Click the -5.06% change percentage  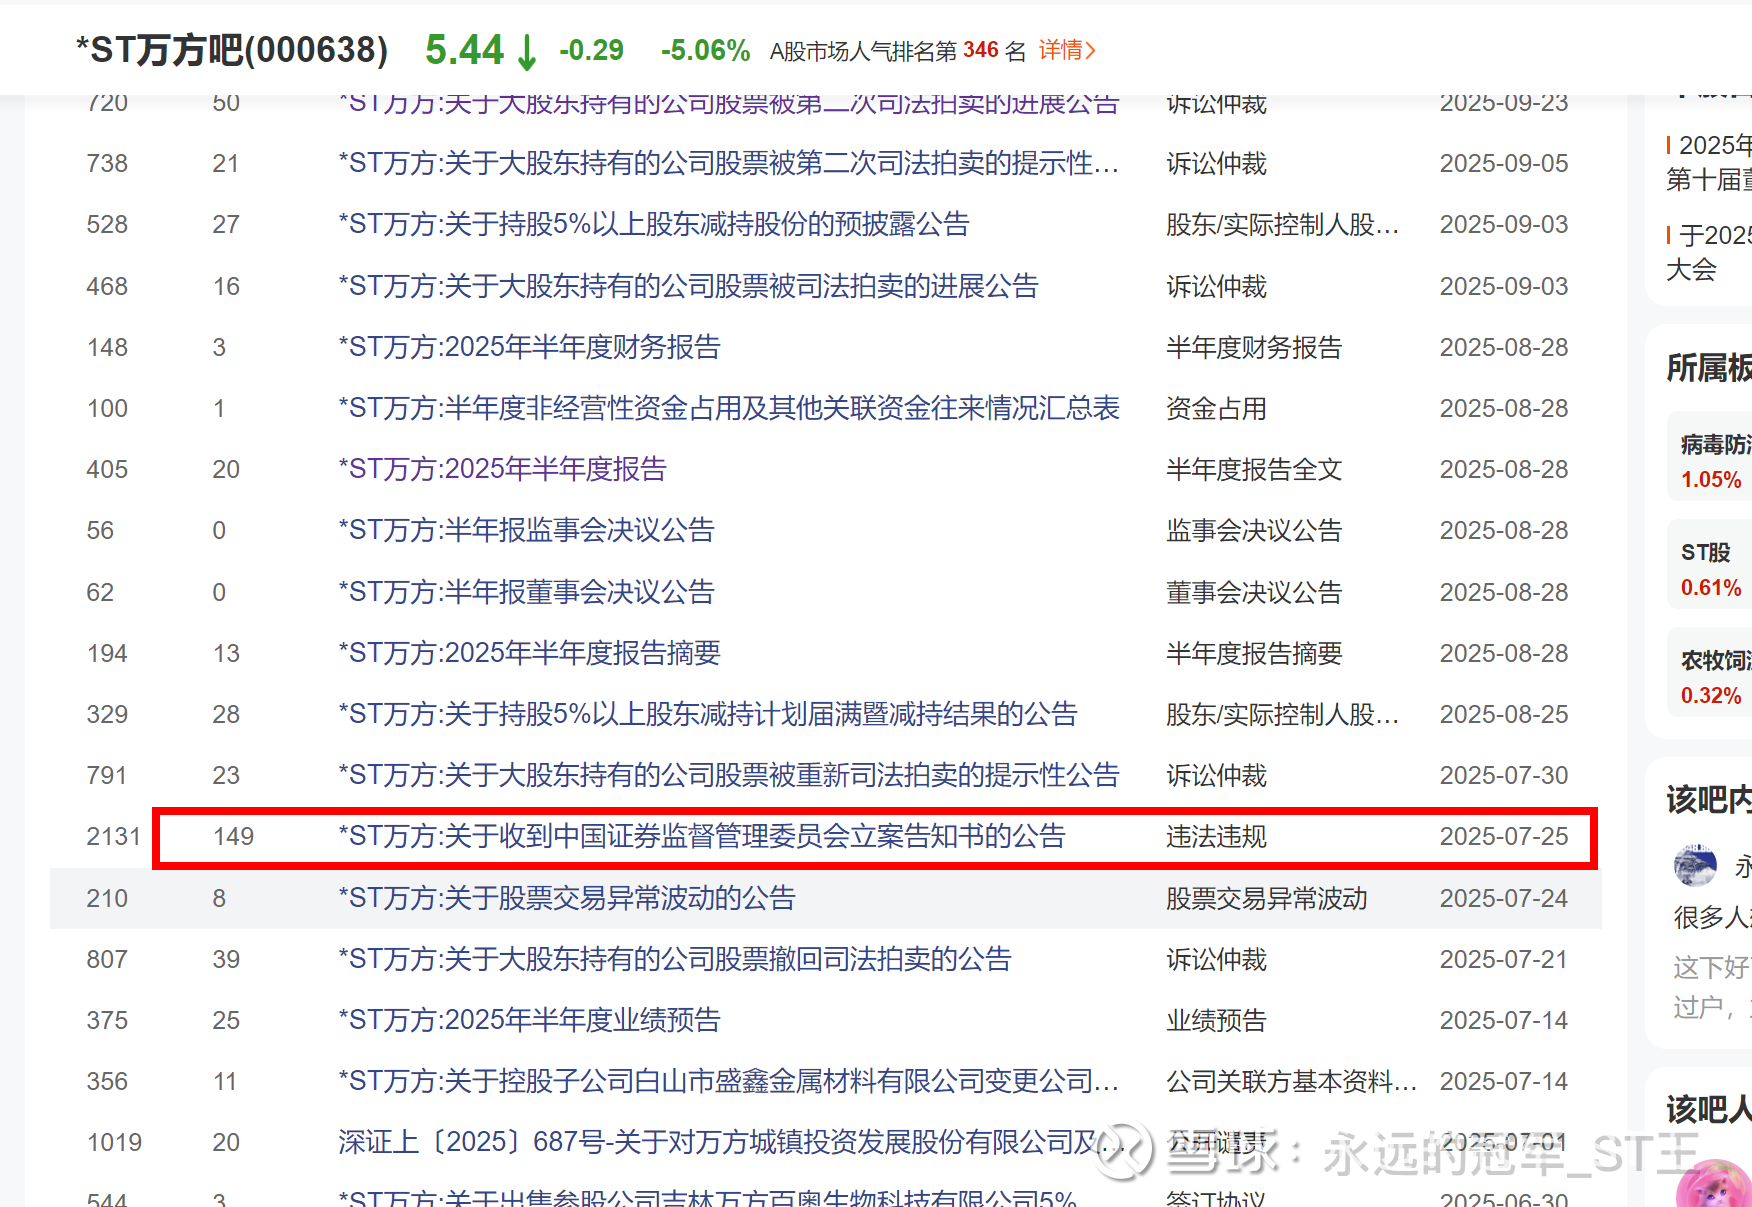[705, 50]
